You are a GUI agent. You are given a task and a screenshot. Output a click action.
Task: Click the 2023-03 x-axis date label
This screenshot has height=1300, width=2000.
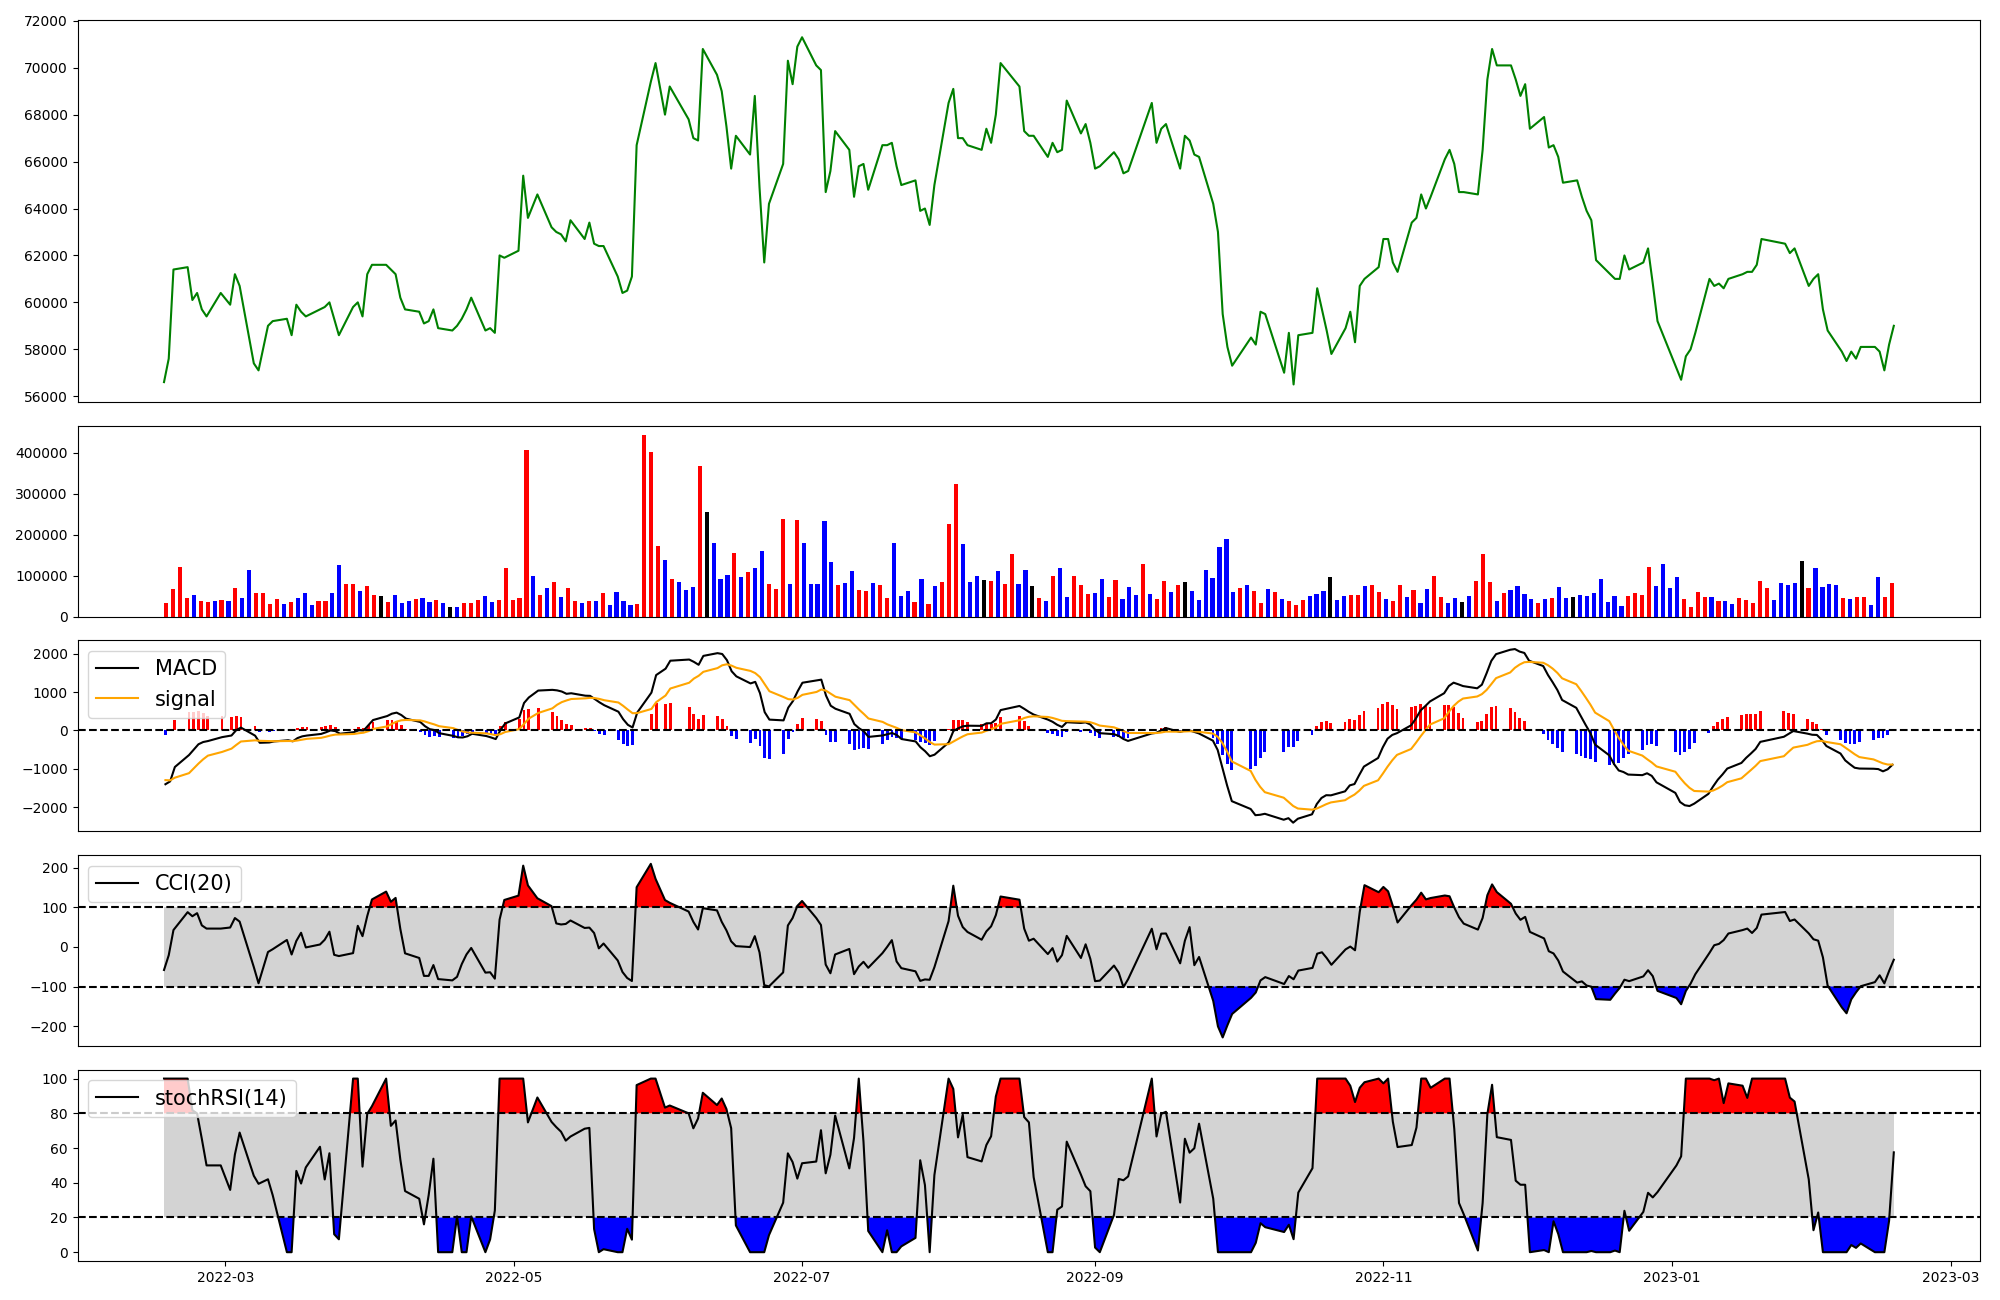[1951, 1277]
